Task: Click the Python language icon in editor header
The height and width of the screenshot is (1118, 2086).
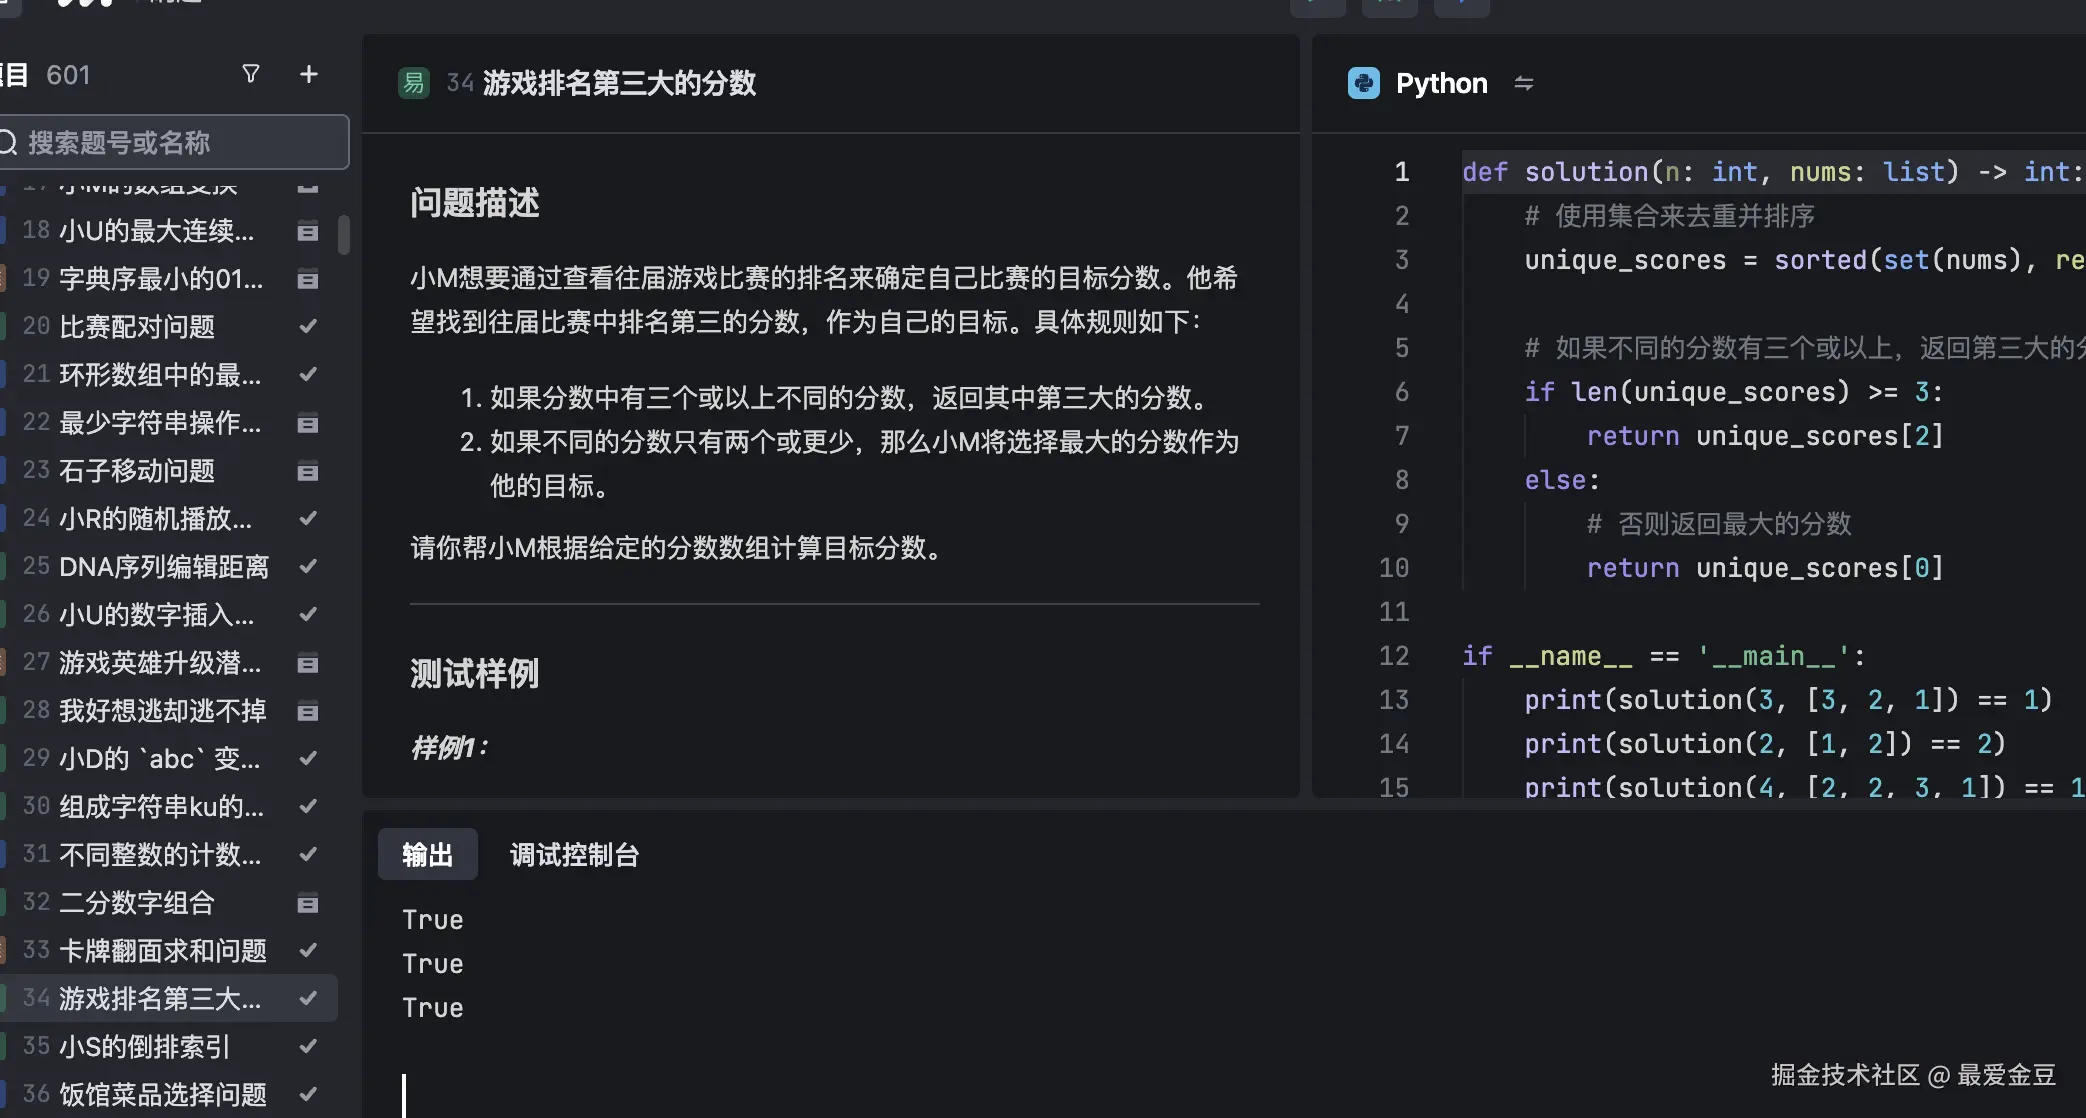Action: tap(1363, 83)
